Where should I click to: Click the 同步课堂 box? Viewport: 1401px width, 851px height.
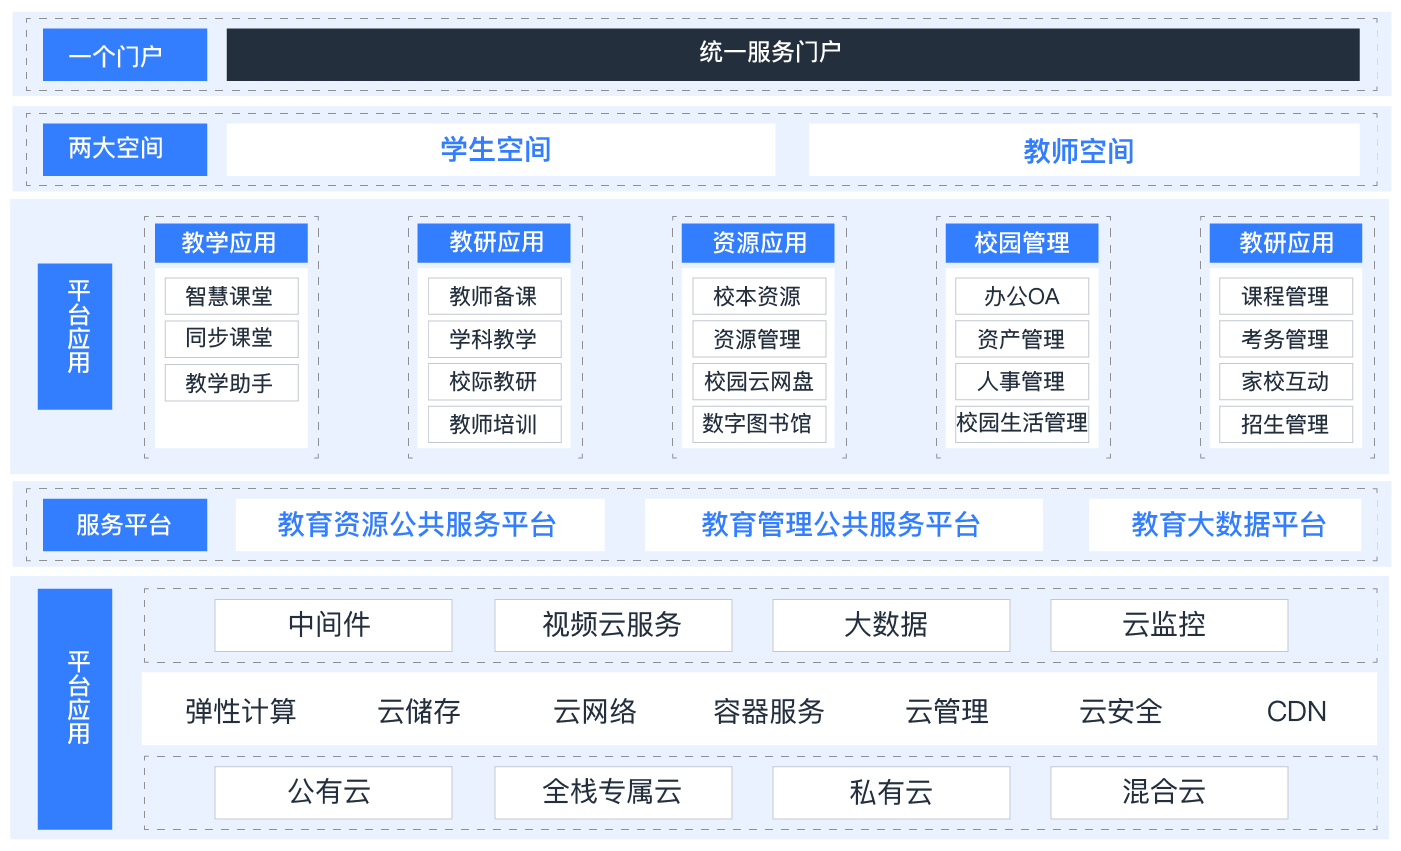coord(231,339)
